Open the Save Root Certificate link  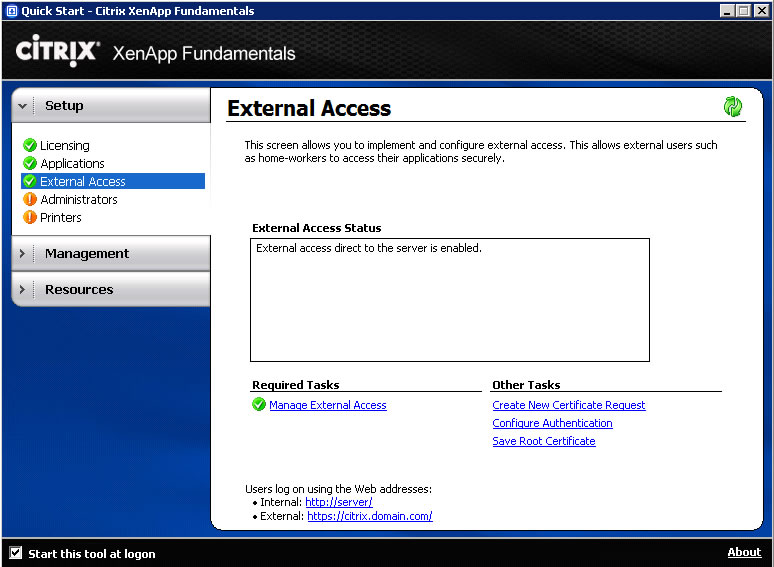coord(544,441)
